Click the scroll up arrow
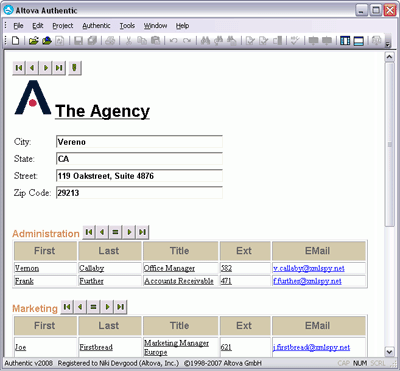The width and height of the screenshot is (400, 371). (389, 57)
